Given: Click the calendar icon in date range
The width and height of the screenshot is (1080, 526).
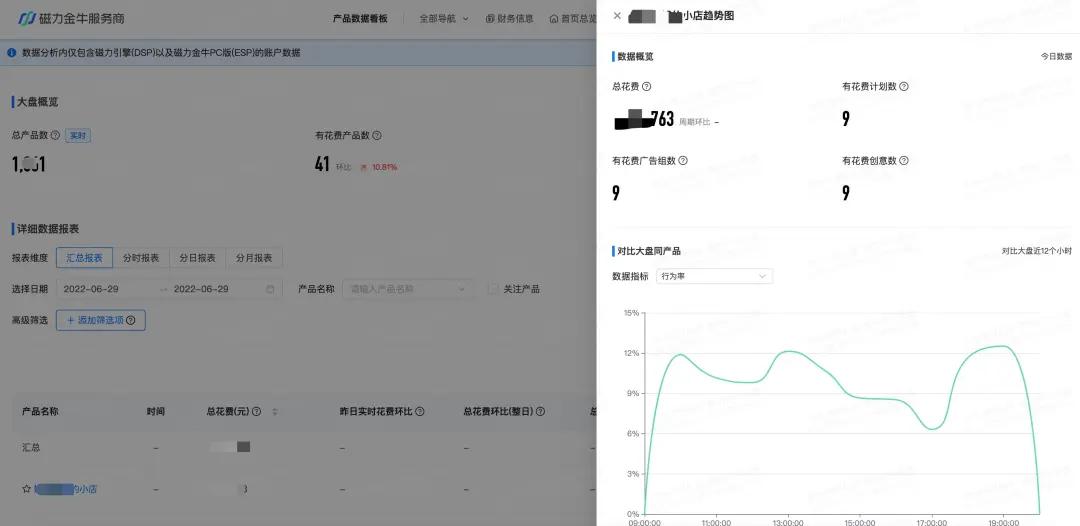Looking at the screenshot, I should coord(270,289).
